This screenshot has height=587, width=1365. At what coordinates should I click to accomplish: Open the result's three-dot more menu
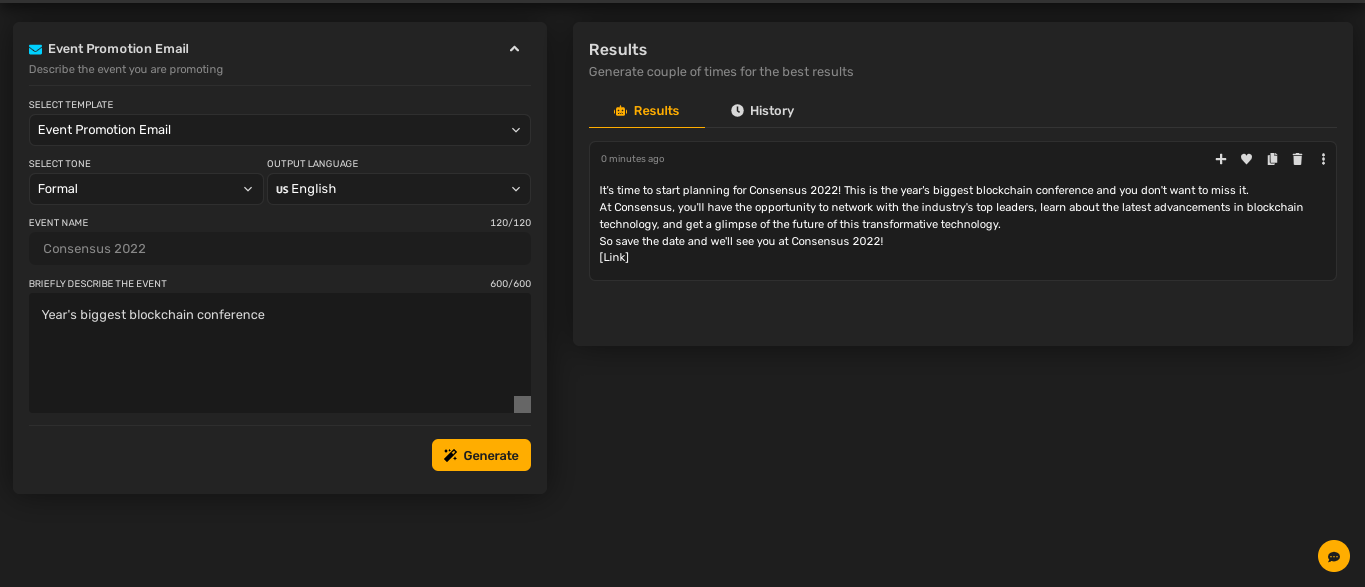pyautogui.click(x=1323, y=159)
